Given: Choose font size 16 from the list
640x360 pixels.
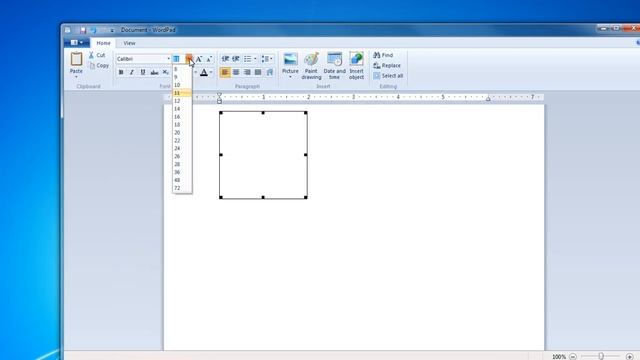Looking at the screenshot, I should point(182,117).
